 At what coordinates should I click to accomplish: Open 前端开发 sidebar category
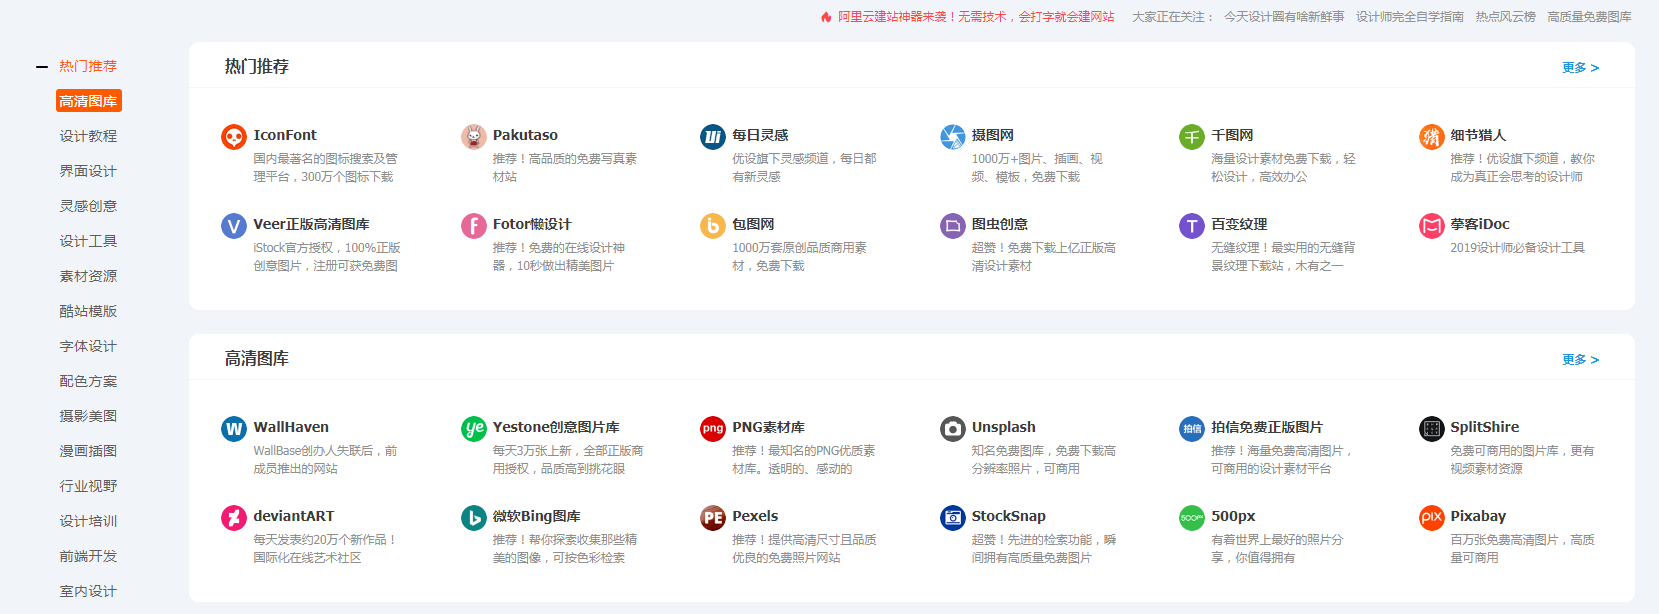point(88,556)
